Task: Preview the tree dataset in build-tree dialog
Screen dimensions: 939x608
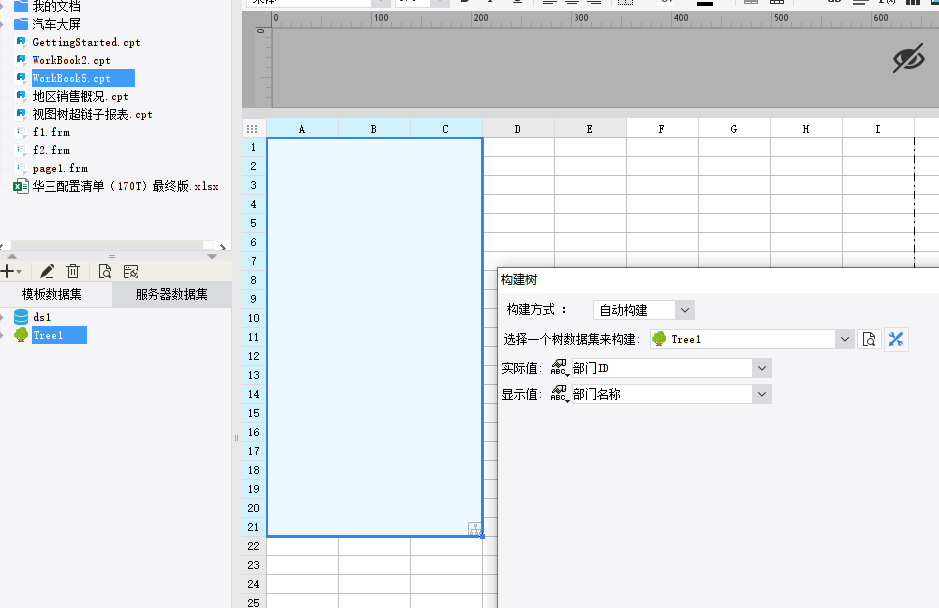Action: (869, 339)
